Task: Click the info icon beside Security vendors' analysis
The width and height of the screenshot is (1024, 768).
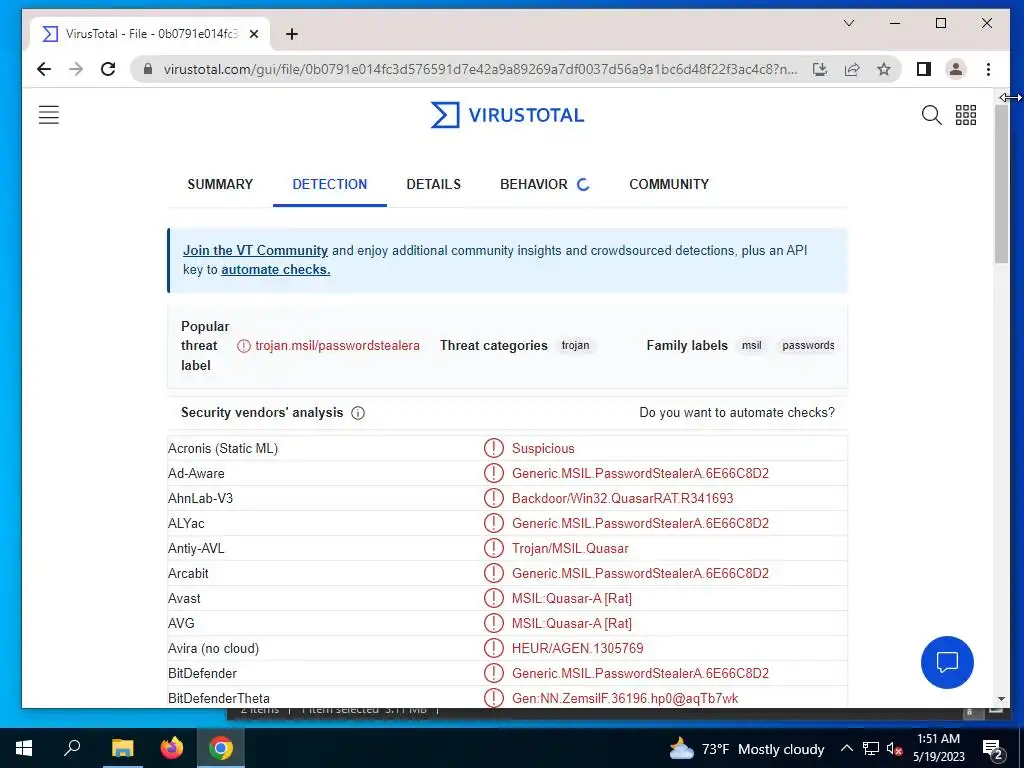Action: tap(358, 413)
